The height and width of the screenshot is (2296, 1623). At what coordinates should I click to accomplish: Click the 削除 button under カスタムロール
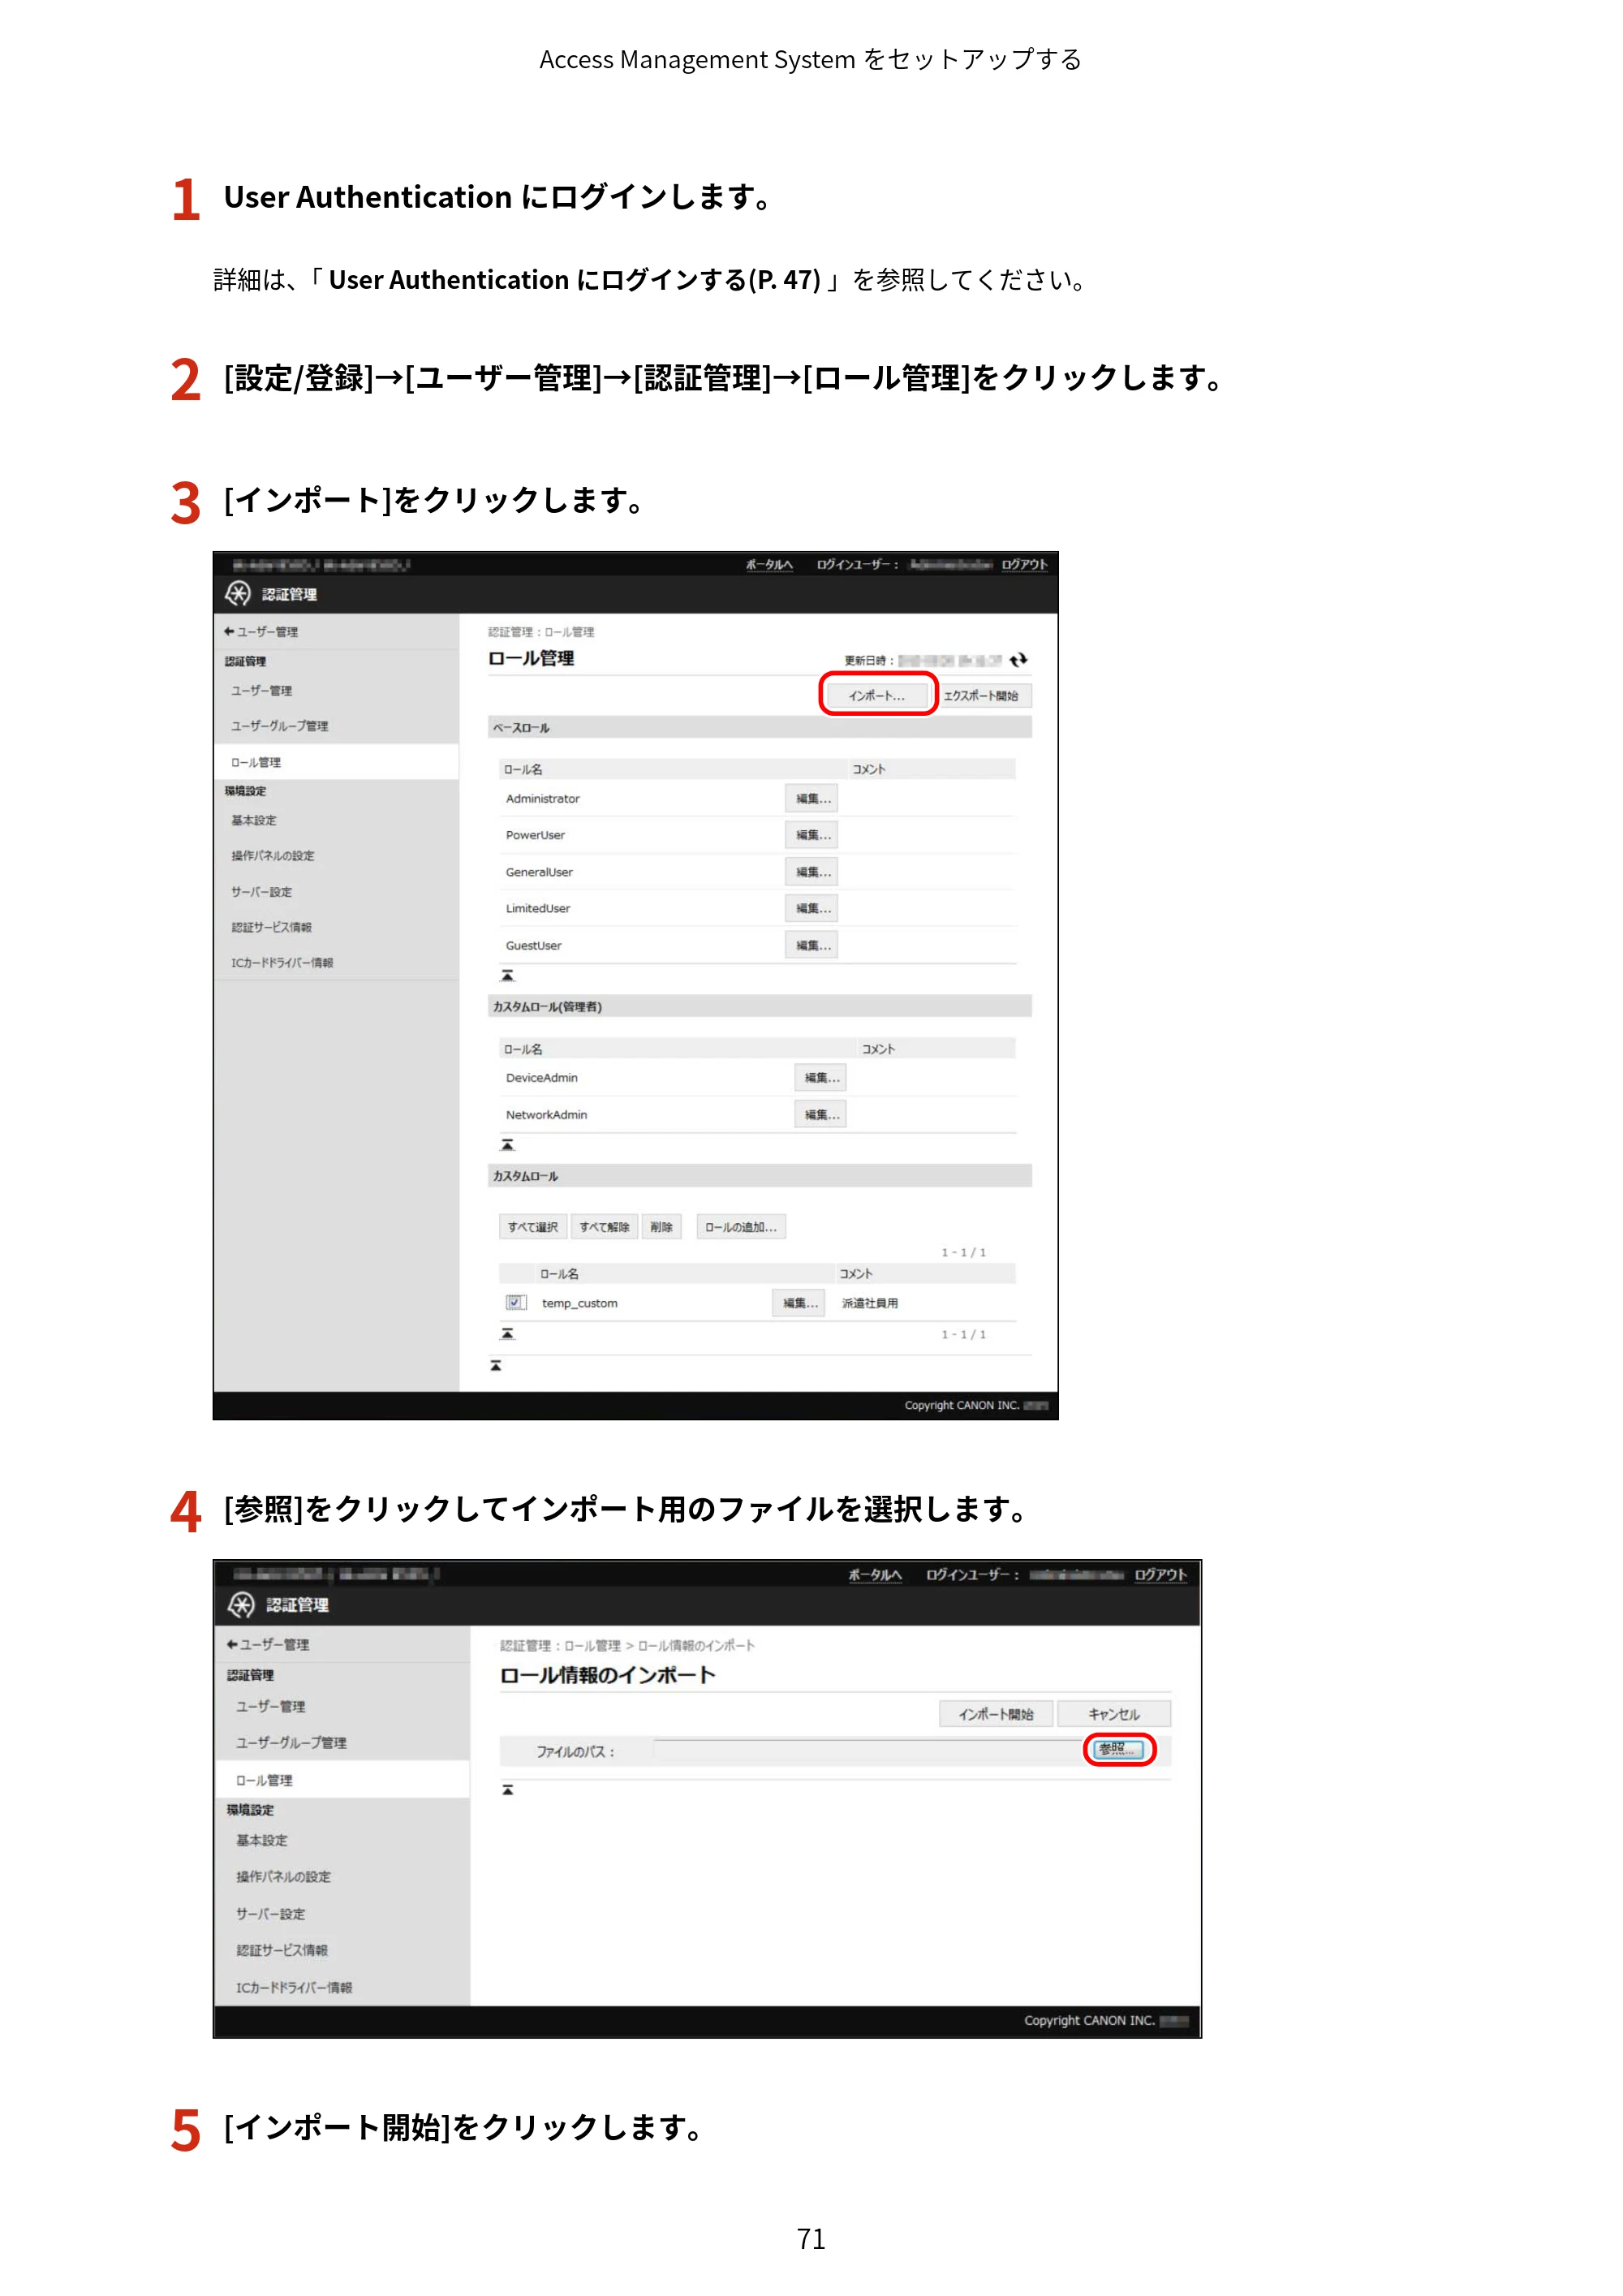[662, 1227]
